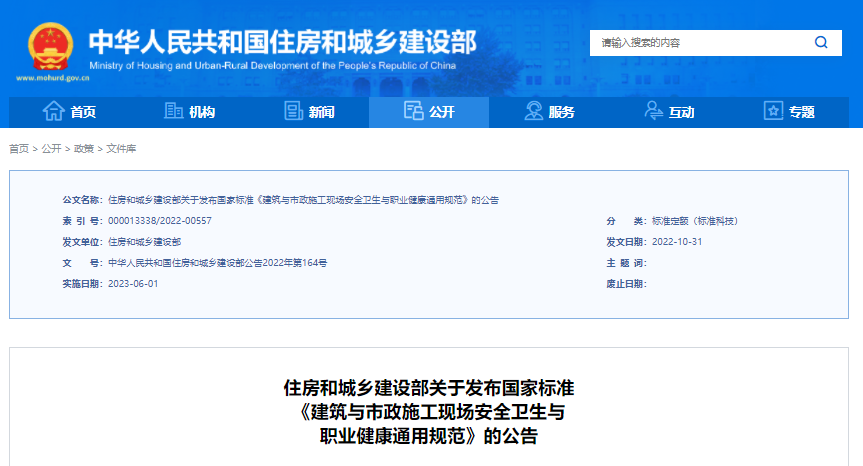Go to 文件库 in the breadcrumb
The width and height of the screenshot is (863, 466).
(121, 149)
